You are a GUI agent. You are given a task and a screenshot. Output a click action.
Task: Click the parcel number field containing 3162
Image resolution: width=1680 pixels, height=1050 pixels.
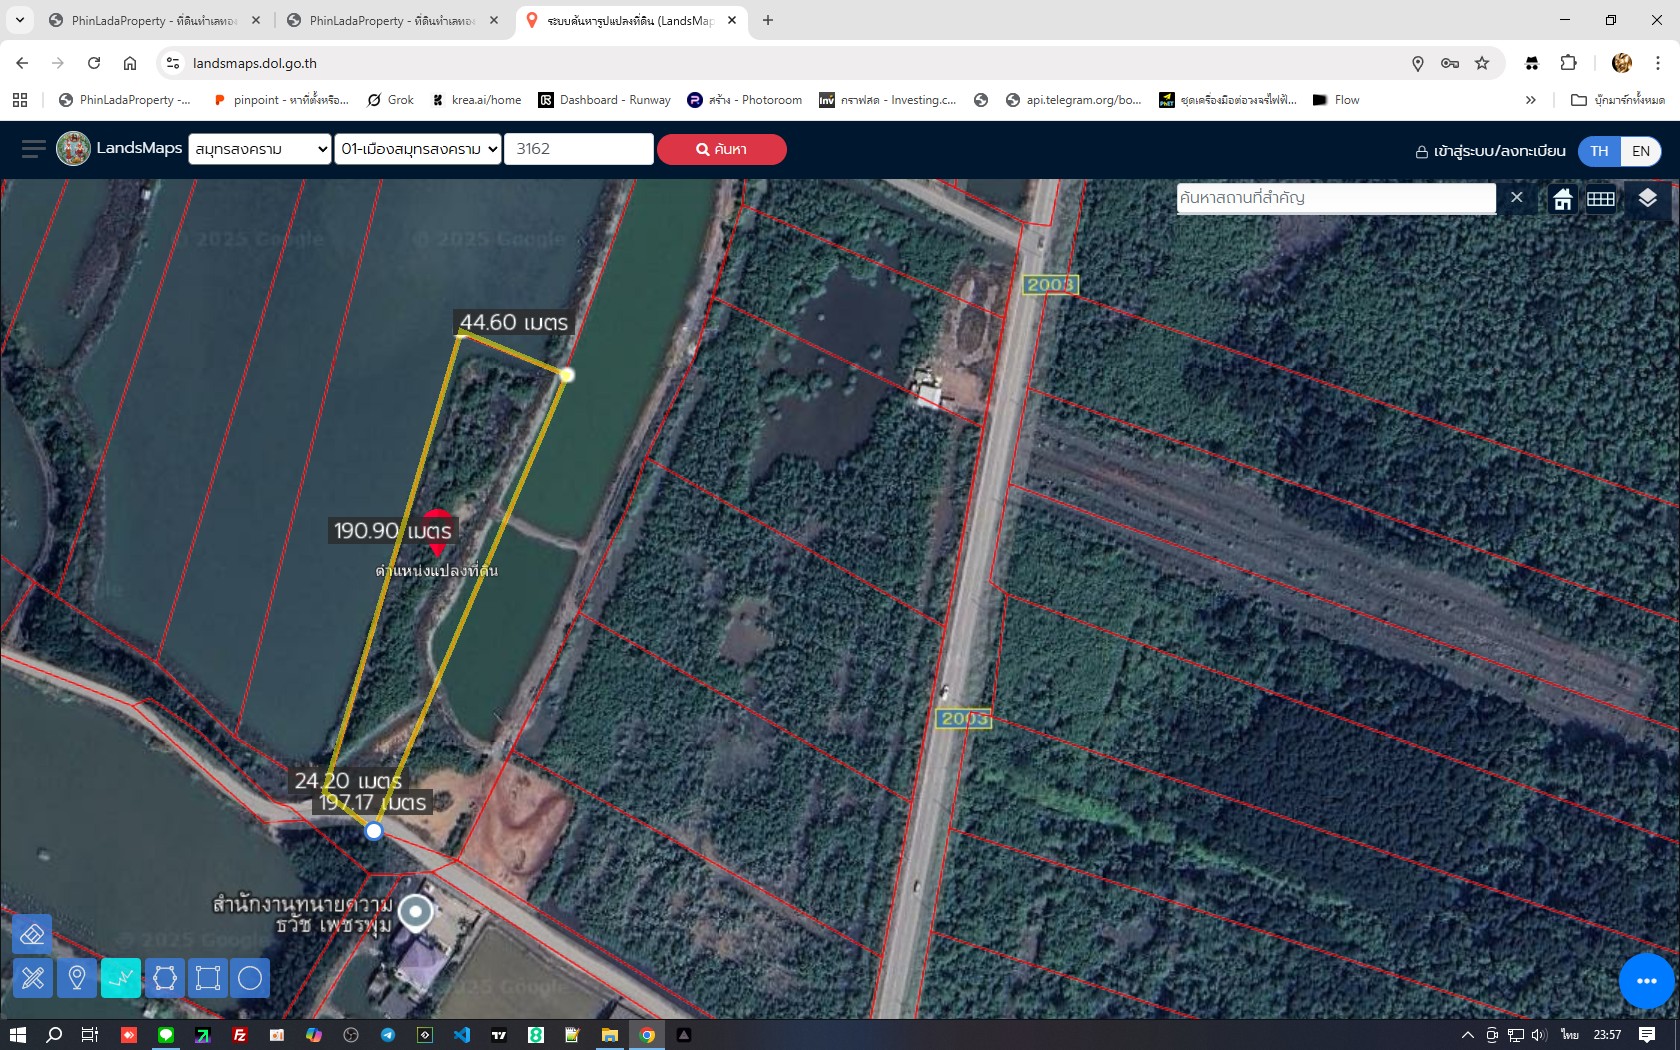[x=578, y=149]
